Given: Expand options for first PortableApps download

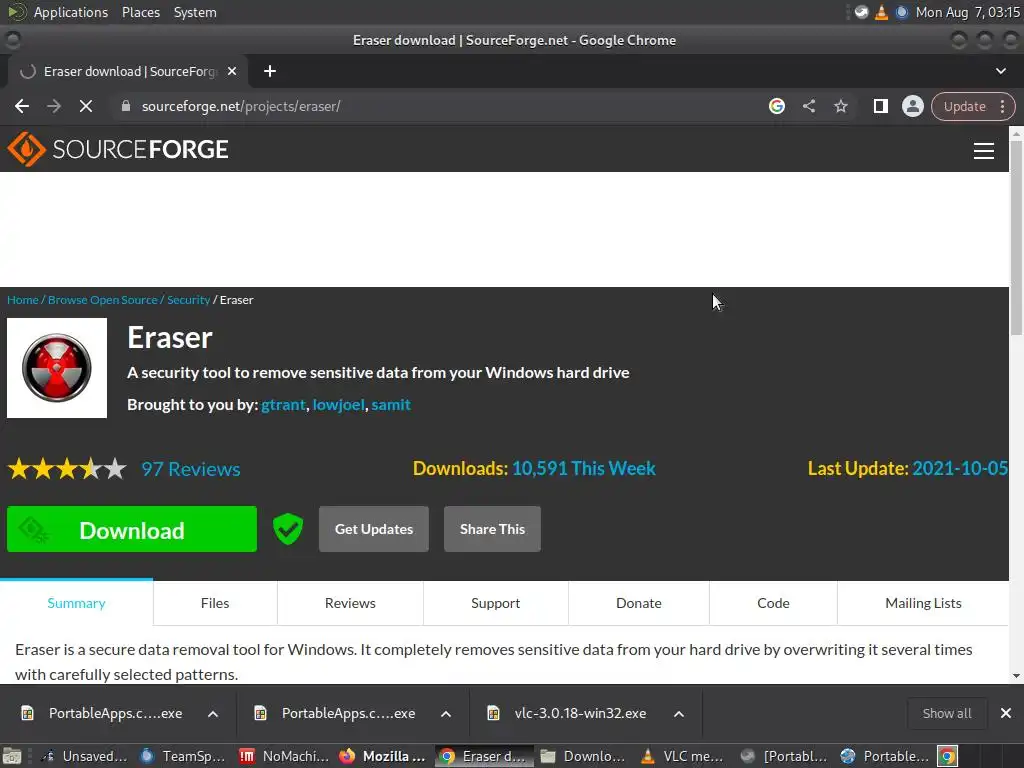Looking at the screenshot, I should click(x=213, y=714).
